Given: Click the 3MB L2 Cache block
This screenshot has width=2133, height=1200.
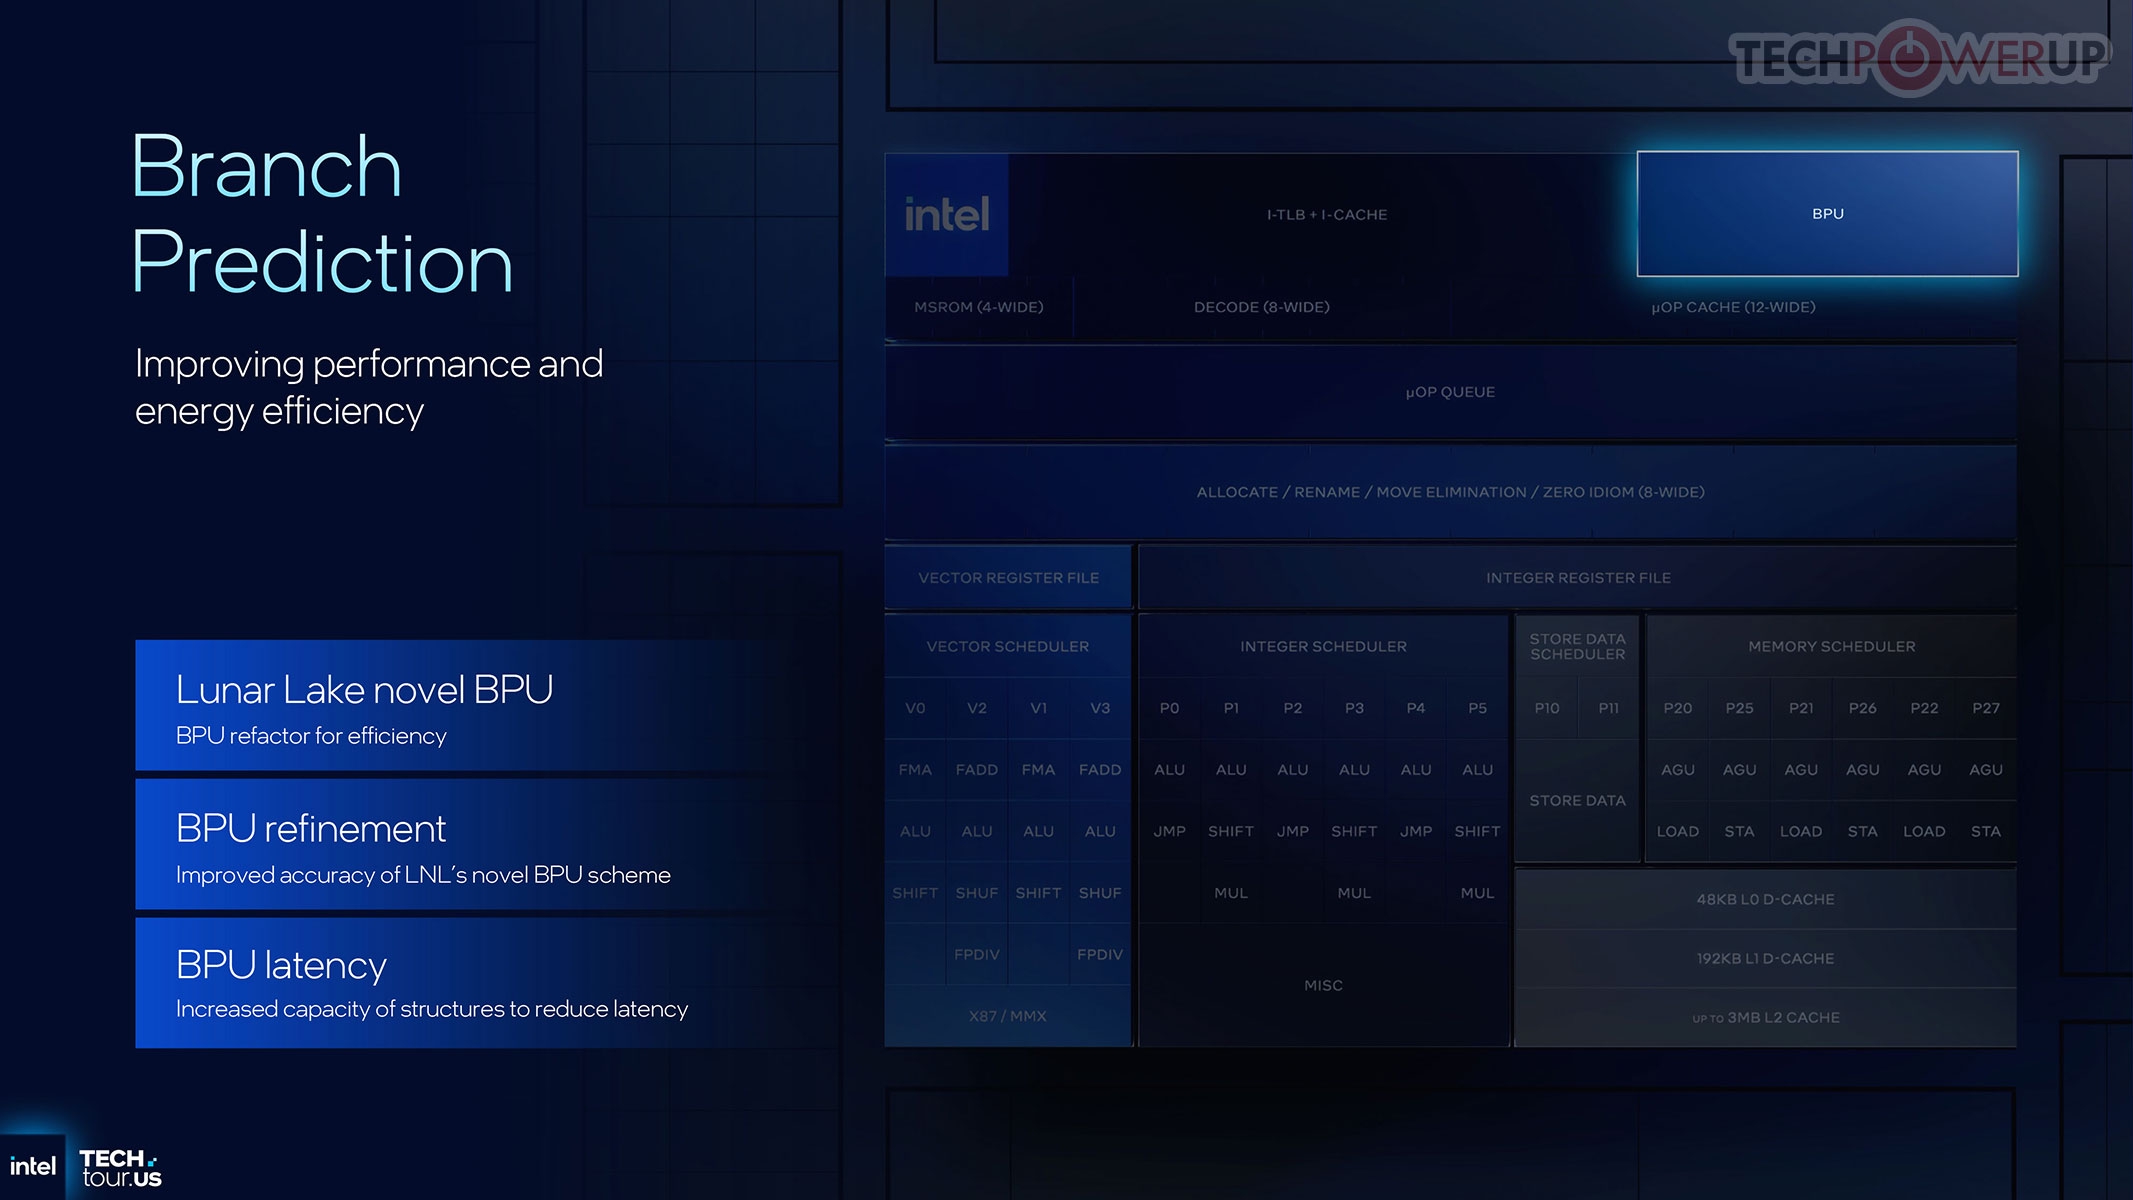Looking at the screenshot, I should 1765,1017.
